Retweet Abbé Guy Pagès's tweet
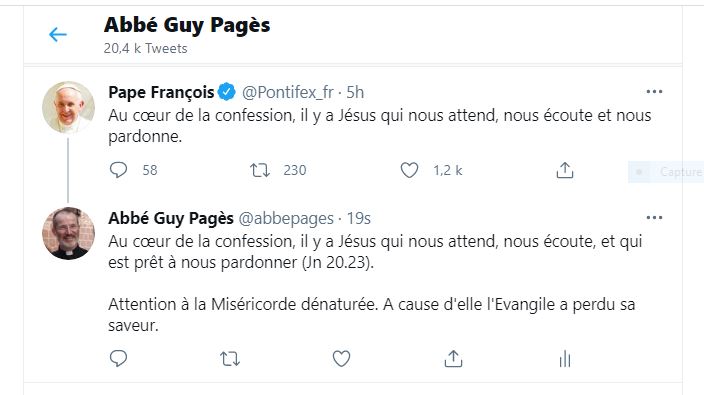This screenshot has height=395, width=704. (x=230, y=359)
